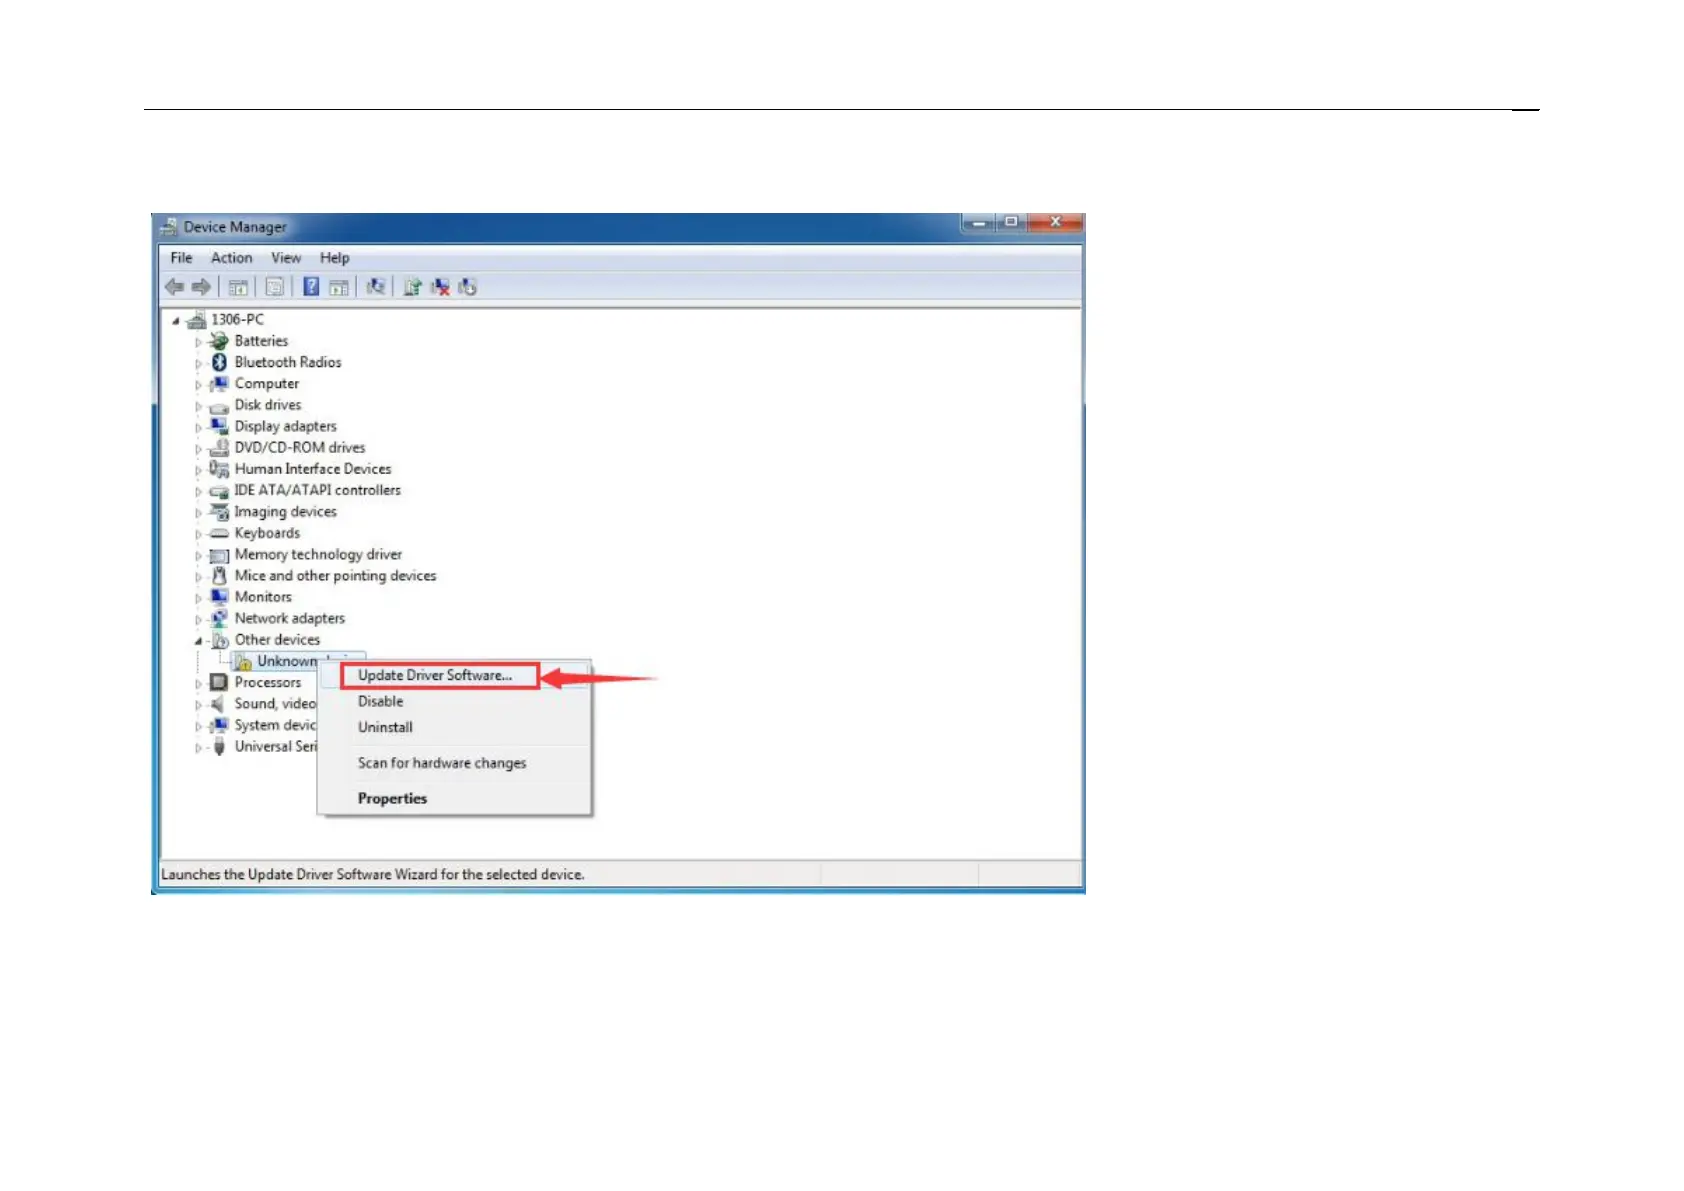This screenshot has height=1191, width=1684.
Task: Expand Mice and other pointing devices
Action: click(198, 577)
